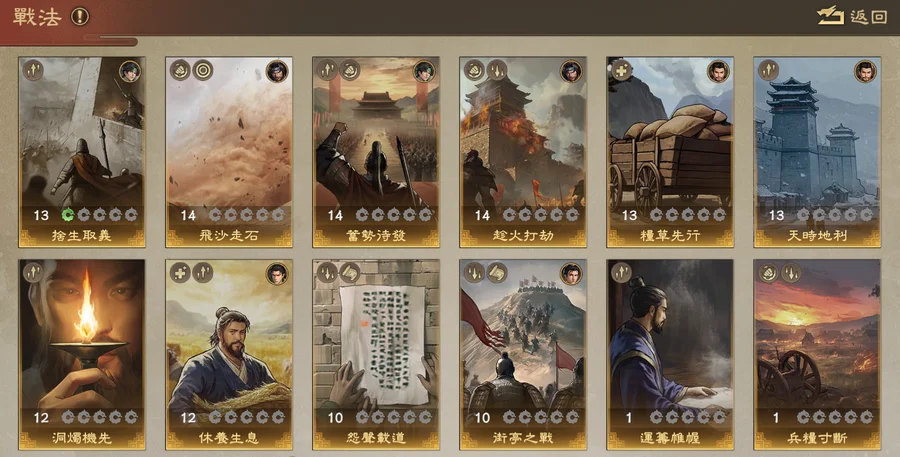
Task: Select the 飛沙走石 sandstorm card
Action: [229, 152]
